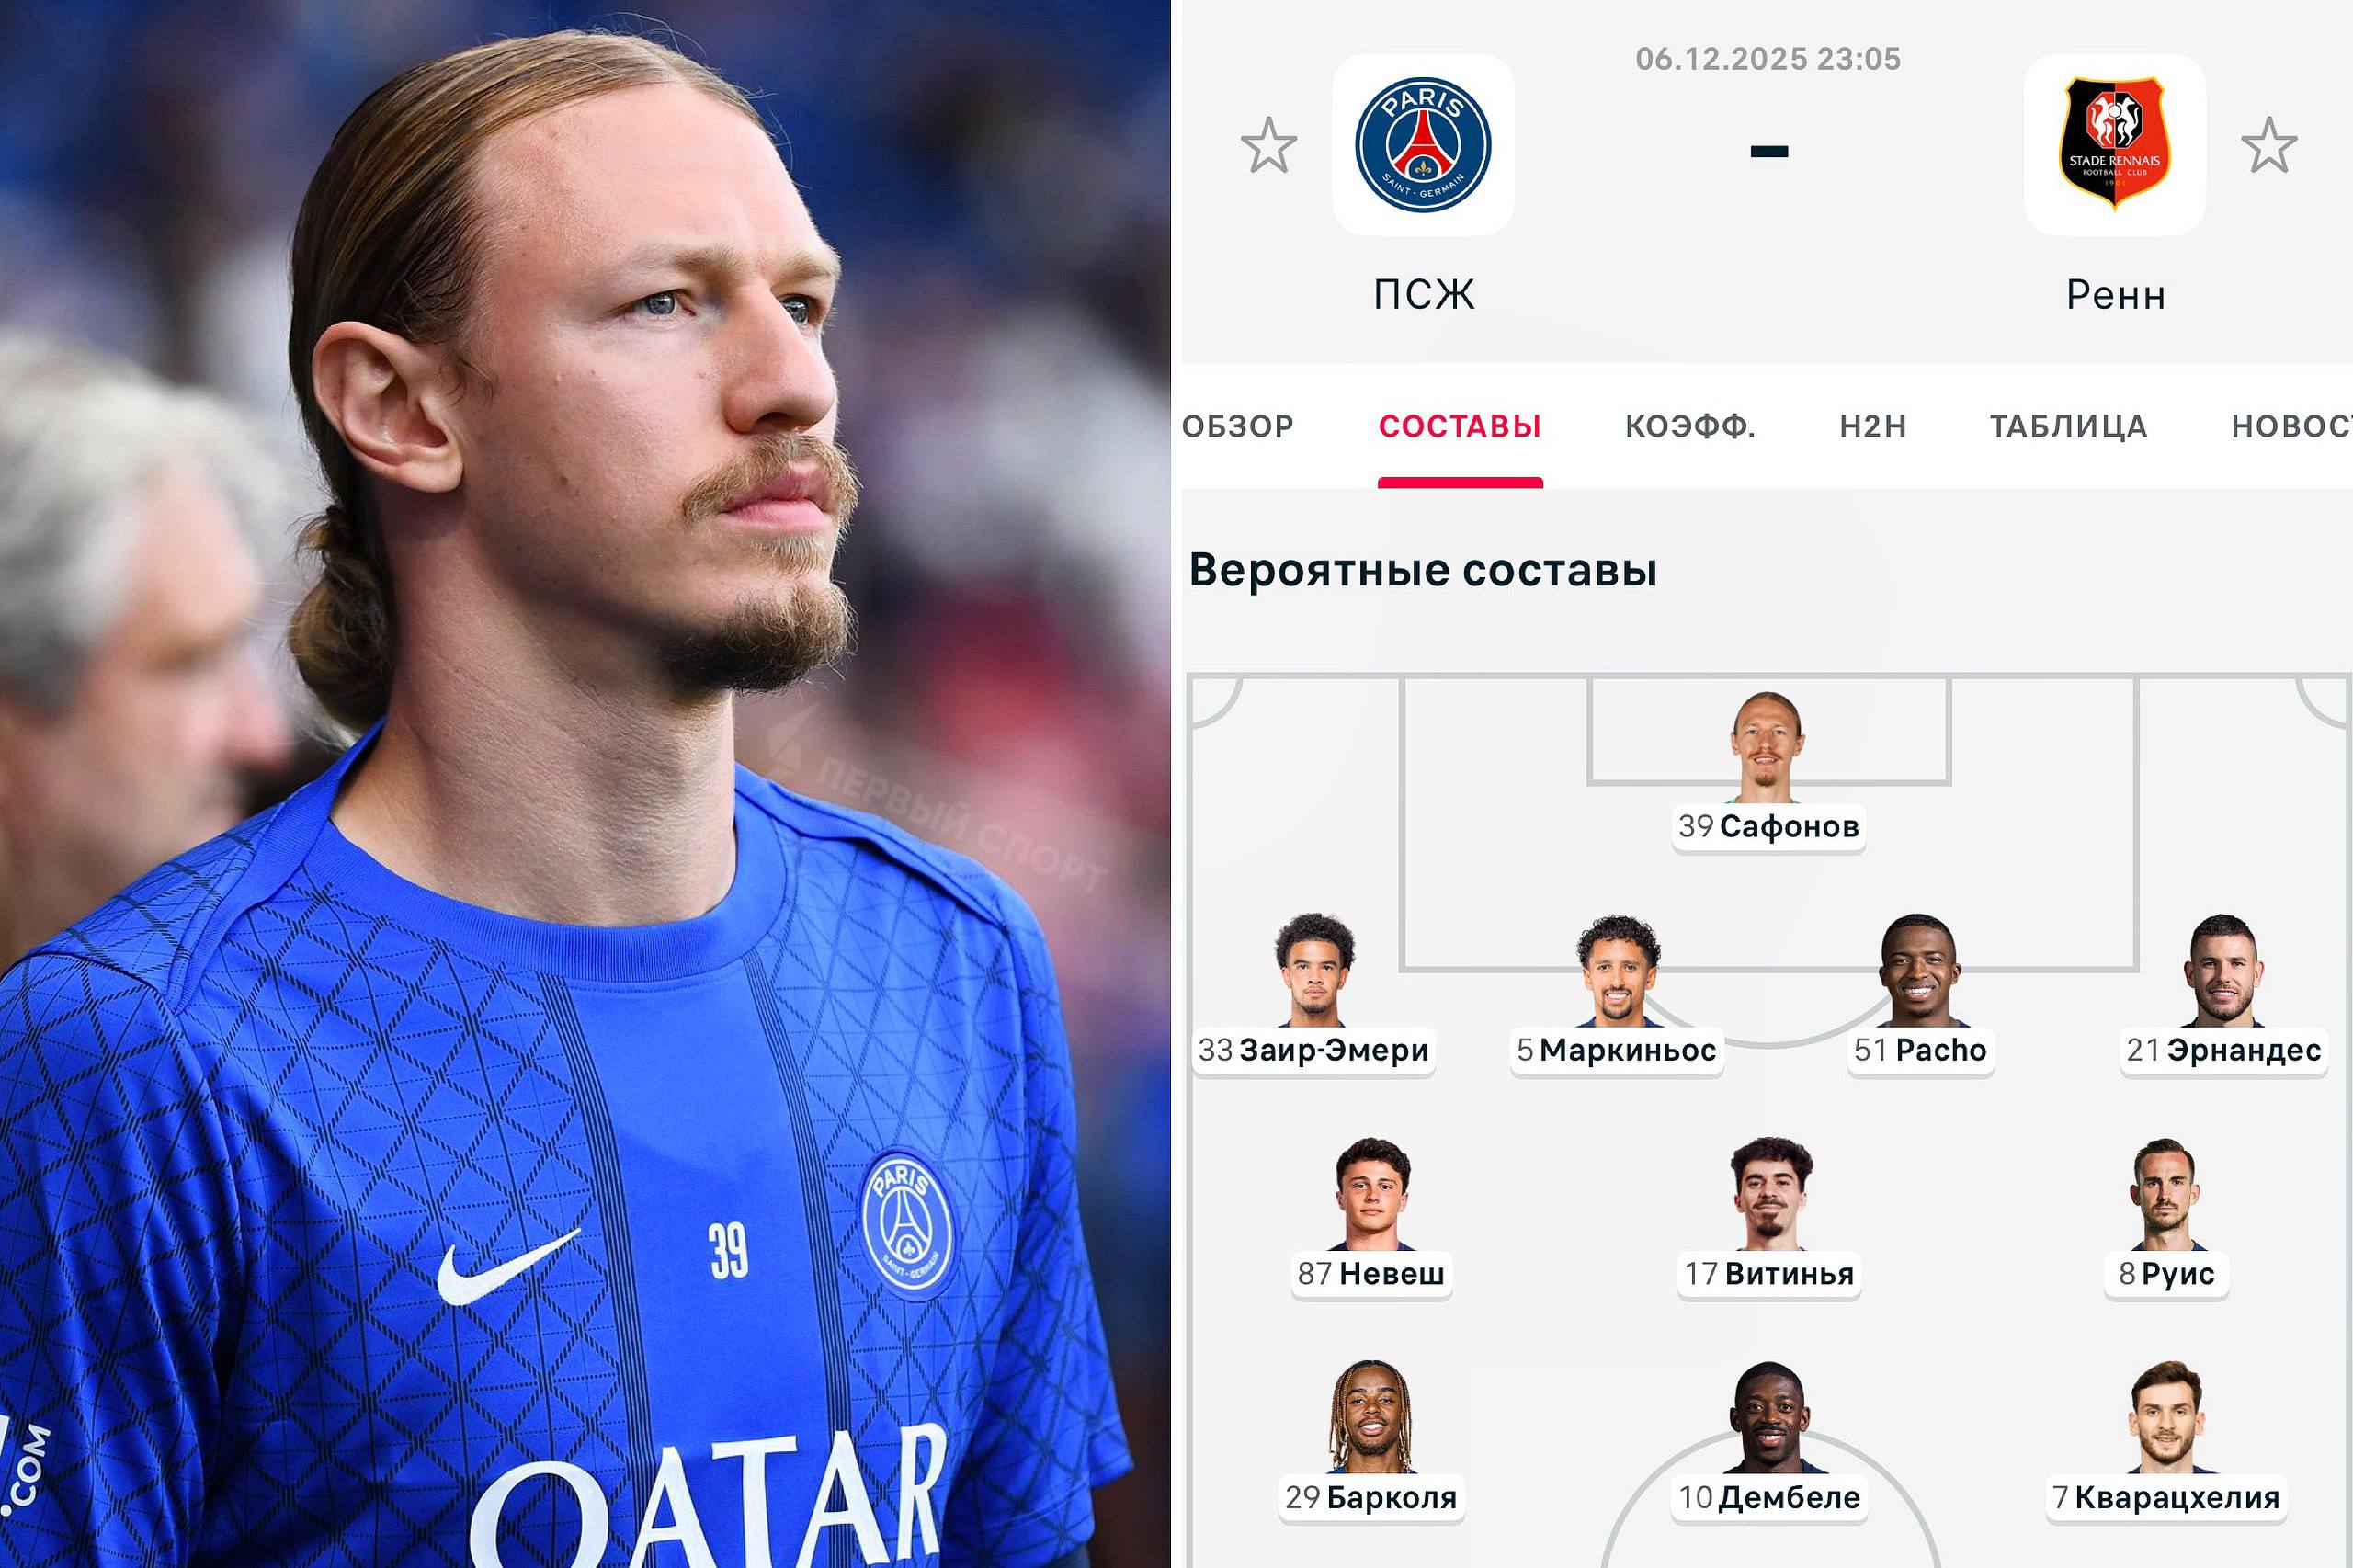Click the 7 Кварацхелия name label
The image size is (2353, 1568).
point(2166,1497)
